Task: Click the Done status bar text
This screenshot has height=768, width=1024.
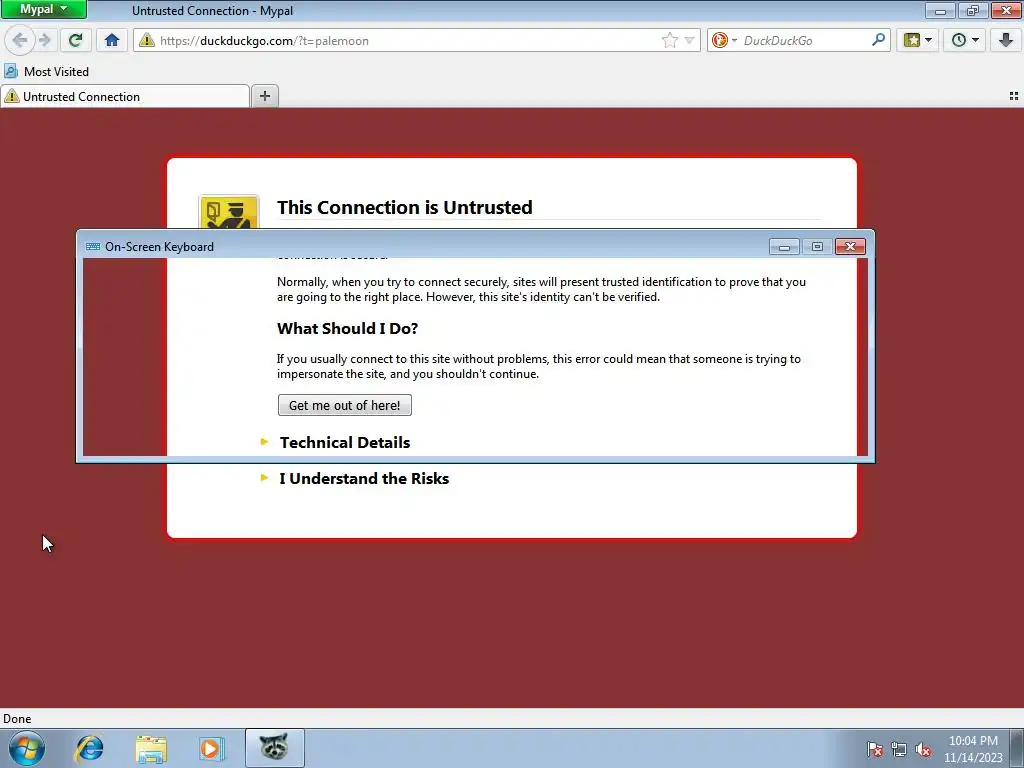Action: (x=17, y=718)
